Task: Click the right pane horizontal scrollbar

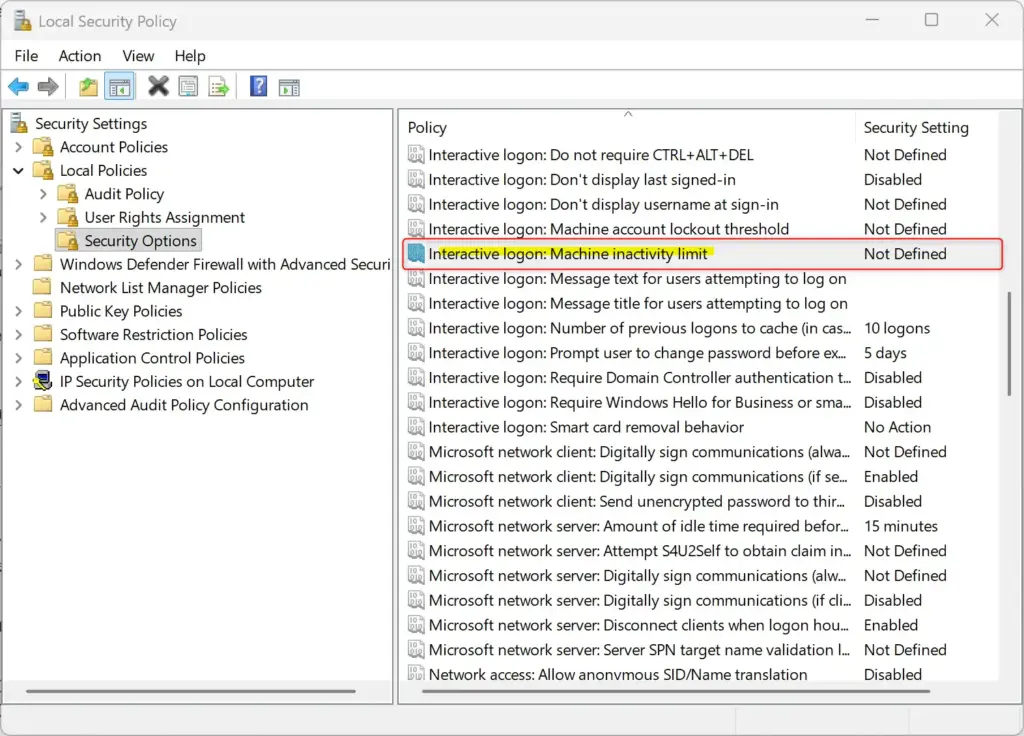Action: (x=675, y=690)
